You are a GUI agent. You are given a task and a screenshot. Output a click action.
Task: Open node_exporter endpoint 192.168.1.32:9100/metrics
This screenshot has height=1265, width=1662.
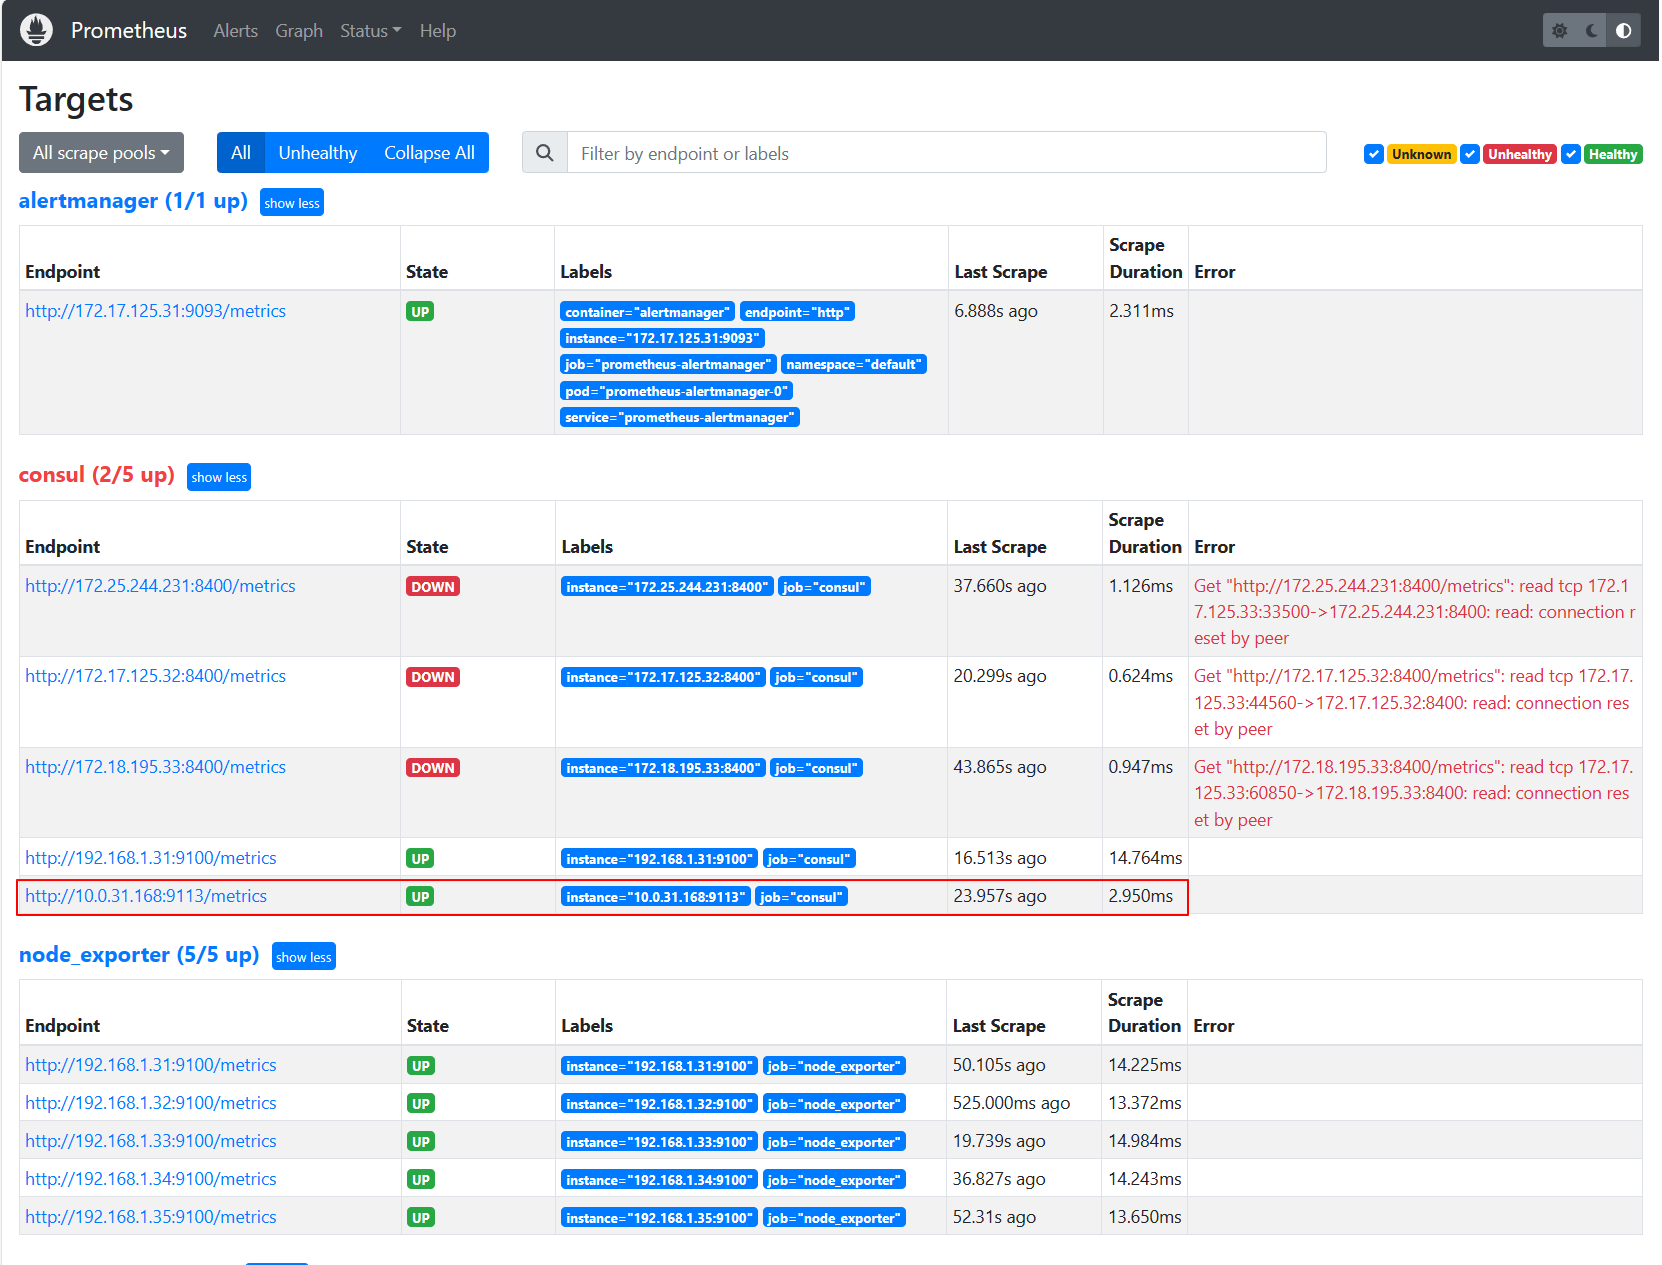point(151,1103)
